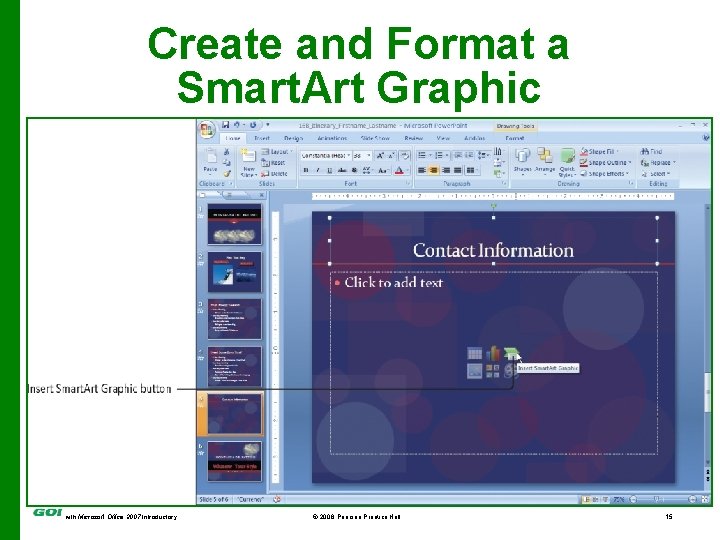Expand the Layout dropdown
Viewport: 720px width, 540px height.
pyautogui.click(x=277, y=152)
